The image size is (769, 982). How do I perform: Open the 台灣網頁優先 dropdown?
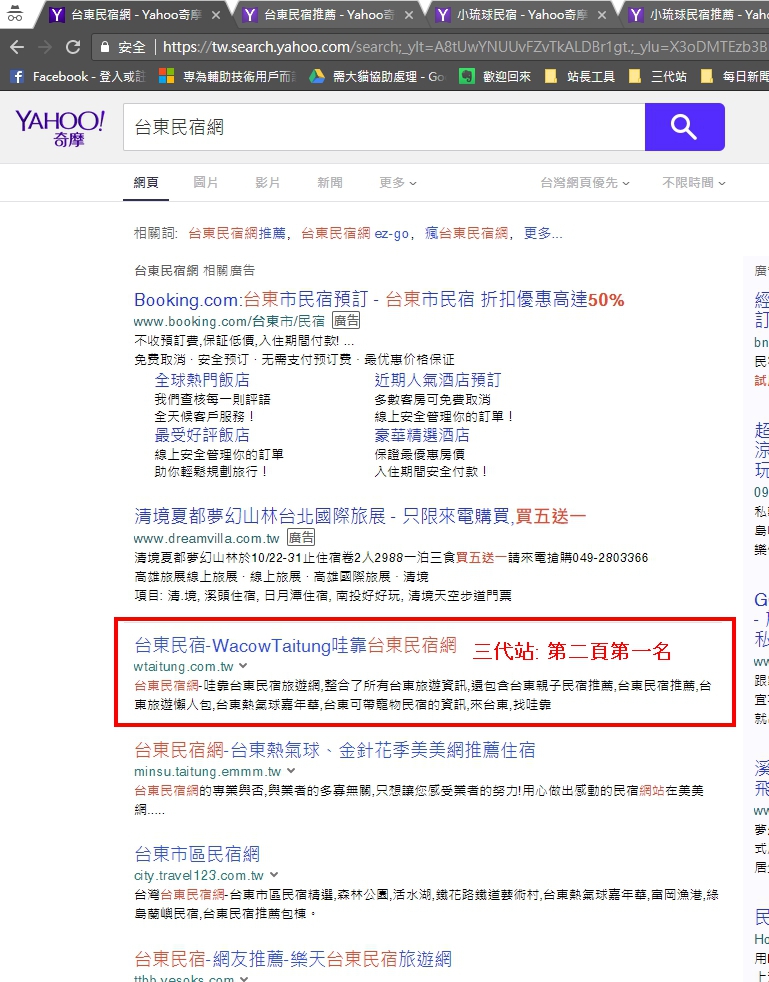[585, 182]
